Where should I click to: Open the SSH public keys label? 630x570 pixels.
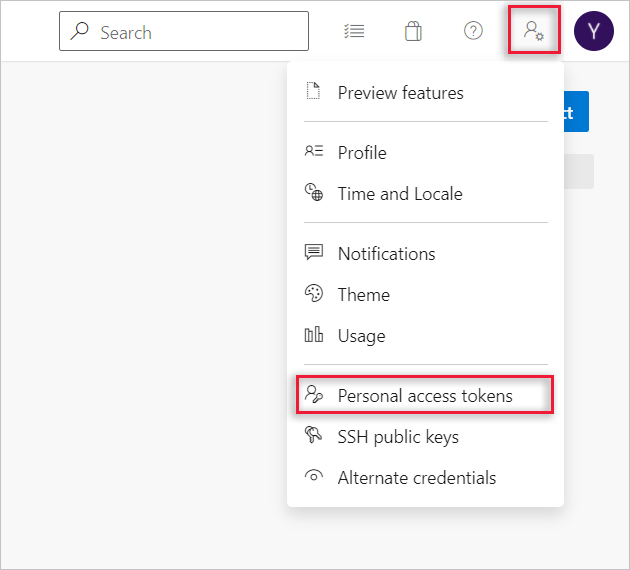(x=398, y=436)
